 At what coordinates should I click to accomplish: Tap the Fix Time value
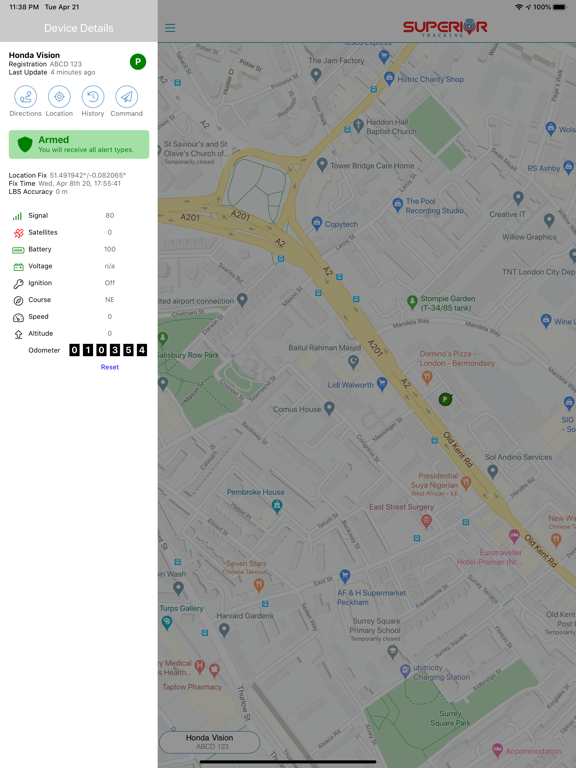79,183
